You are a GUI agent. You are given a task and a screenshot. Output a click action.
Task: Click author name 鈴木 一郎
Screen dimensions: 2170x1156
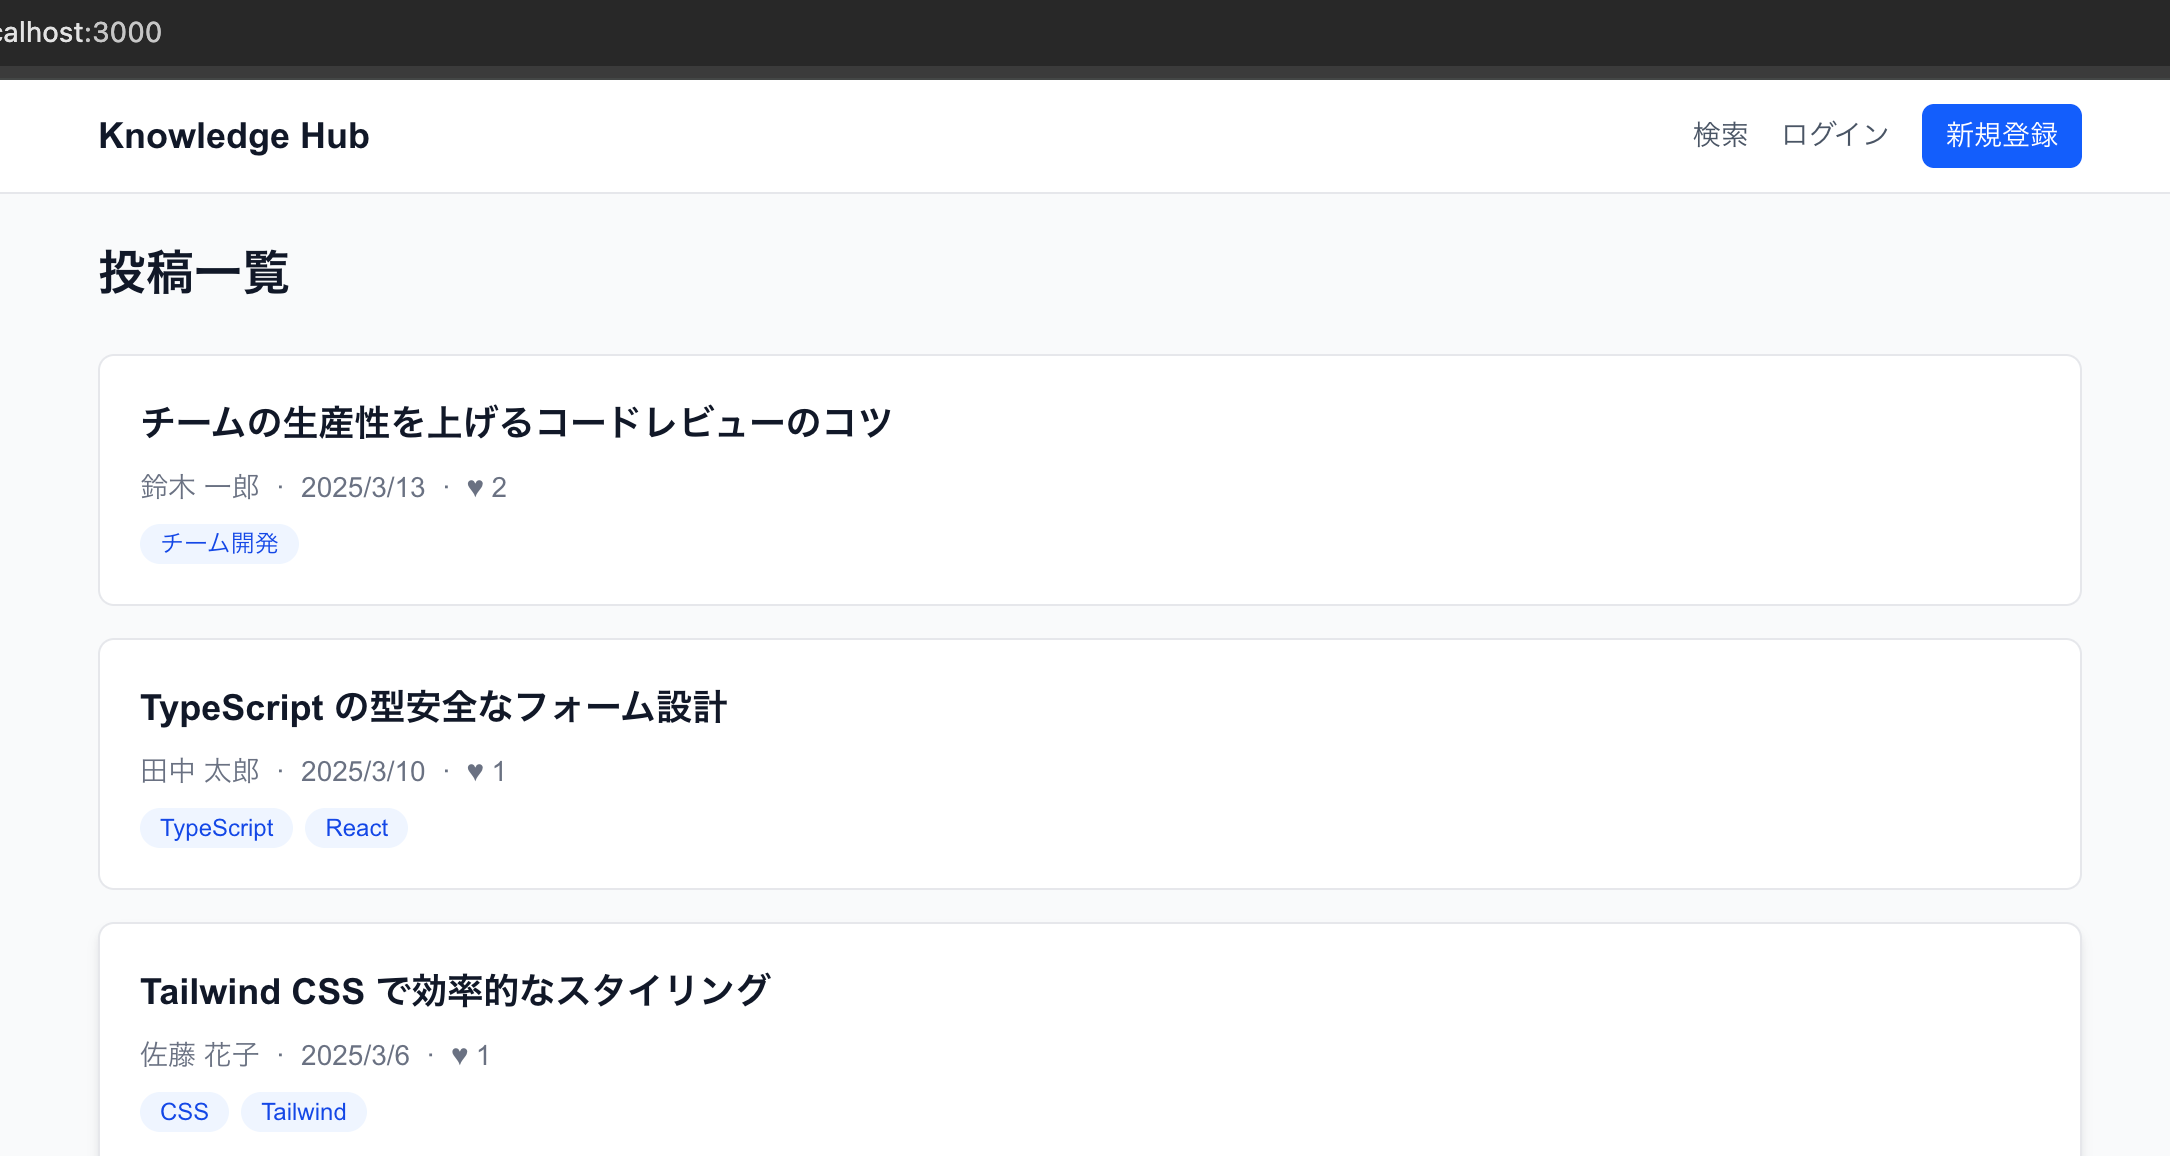pyautogui.click(x=200, y=487)
